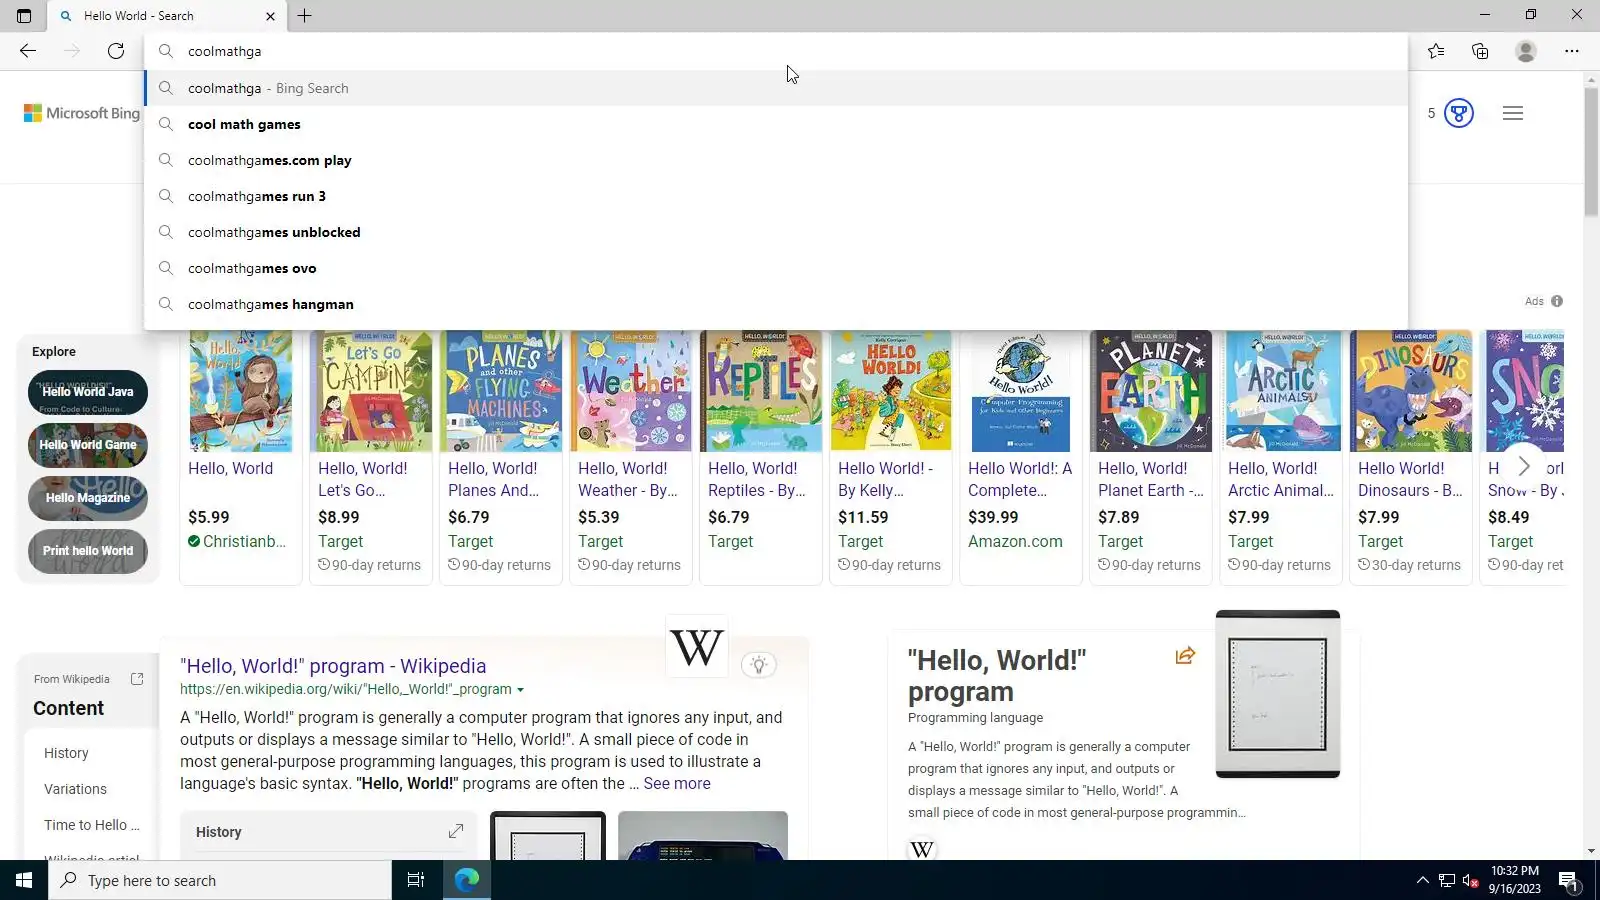The image size is (1600, 900).
Task: Open the Planet Earth book thumbnail
Action: (1151, 392)
